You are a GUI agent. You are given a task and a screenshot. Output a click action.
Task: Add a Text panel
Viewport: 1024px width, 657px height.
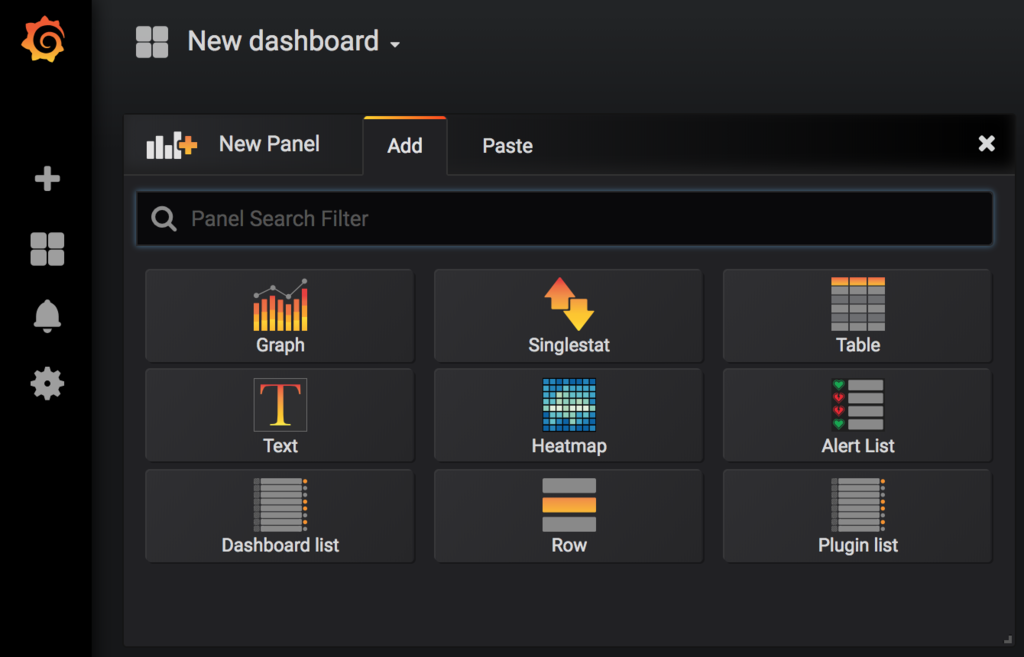click(280, 415)
